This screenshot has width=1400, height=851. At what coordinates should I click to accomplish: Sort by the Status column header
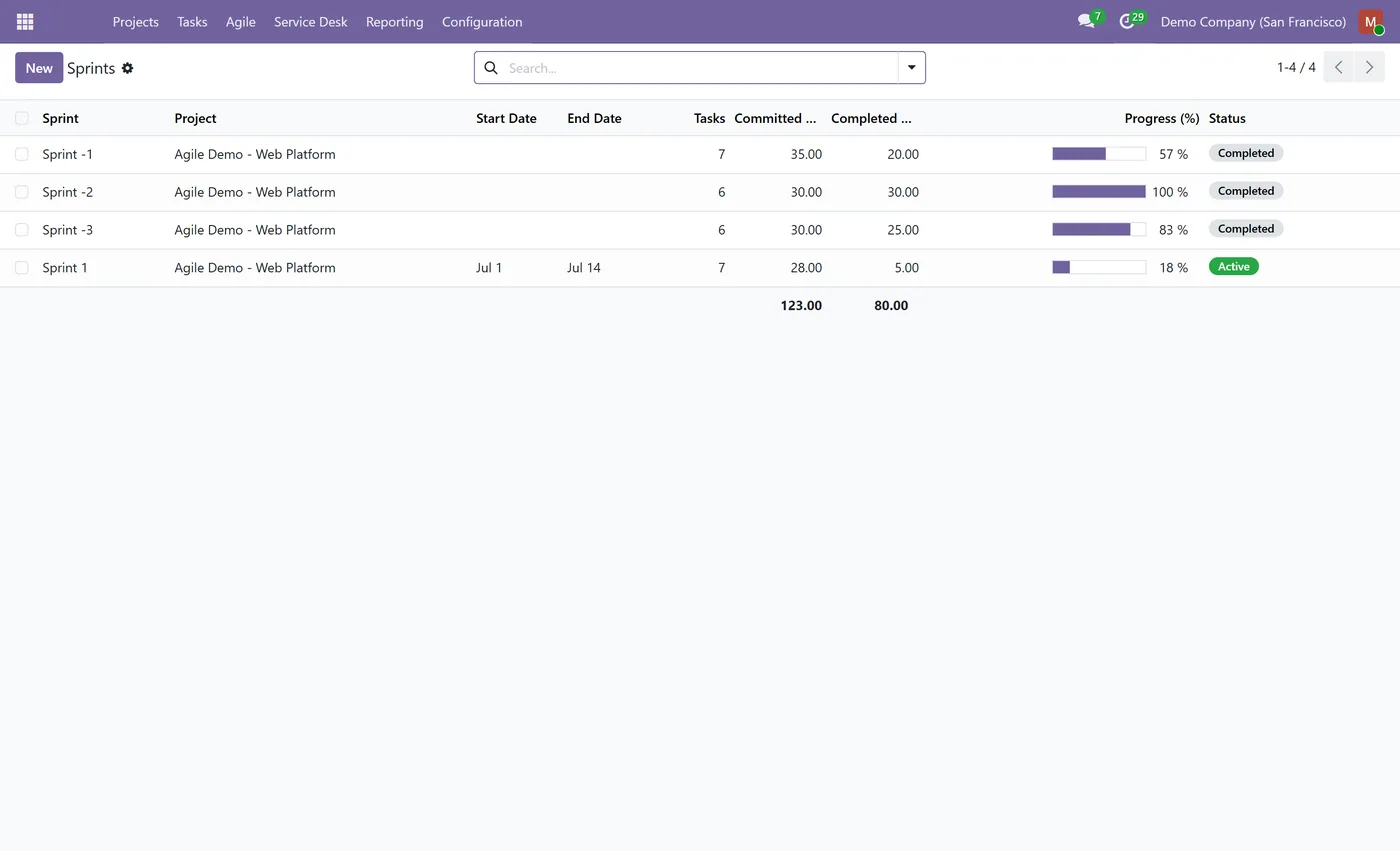[1227, 118]
